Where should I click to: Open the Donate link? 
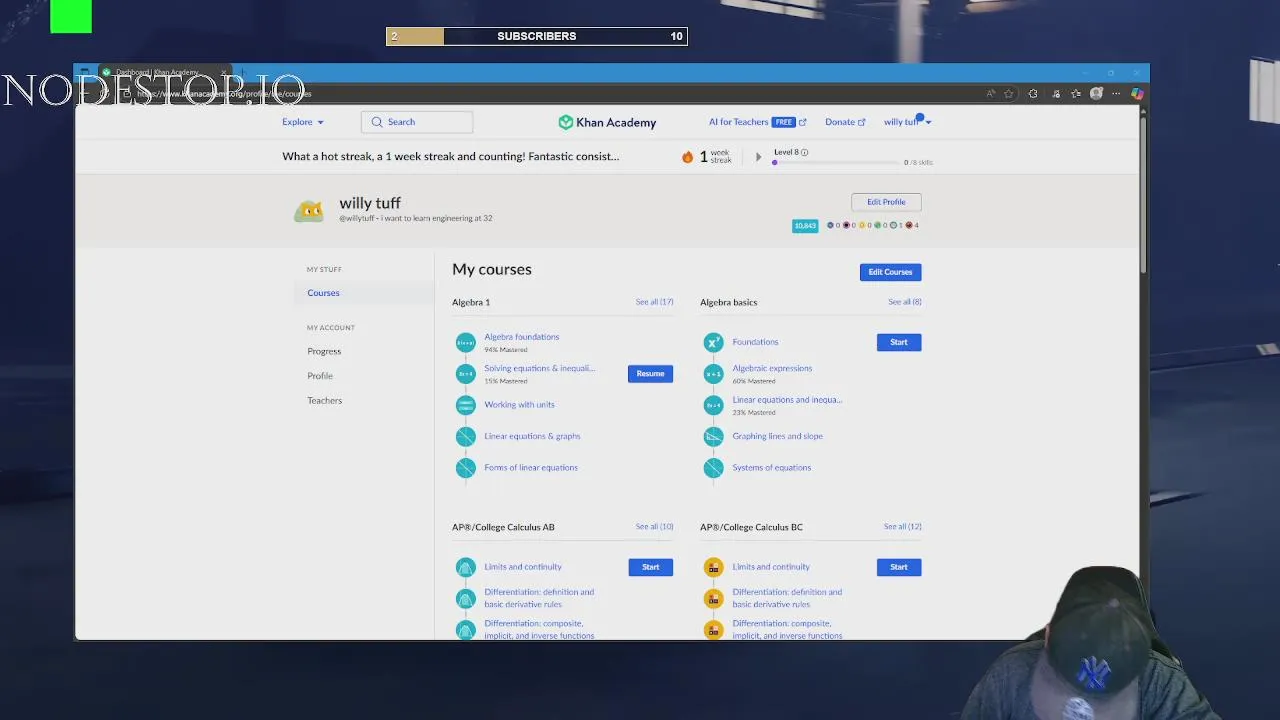[845, 122]
